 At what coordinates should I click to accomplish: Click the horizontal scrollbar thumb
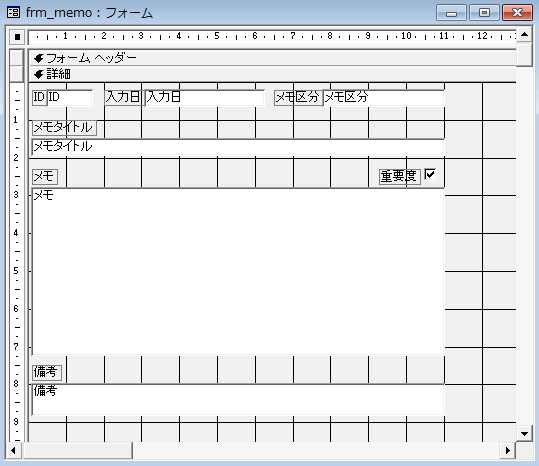pyautogui.click(x=77, y=450)
